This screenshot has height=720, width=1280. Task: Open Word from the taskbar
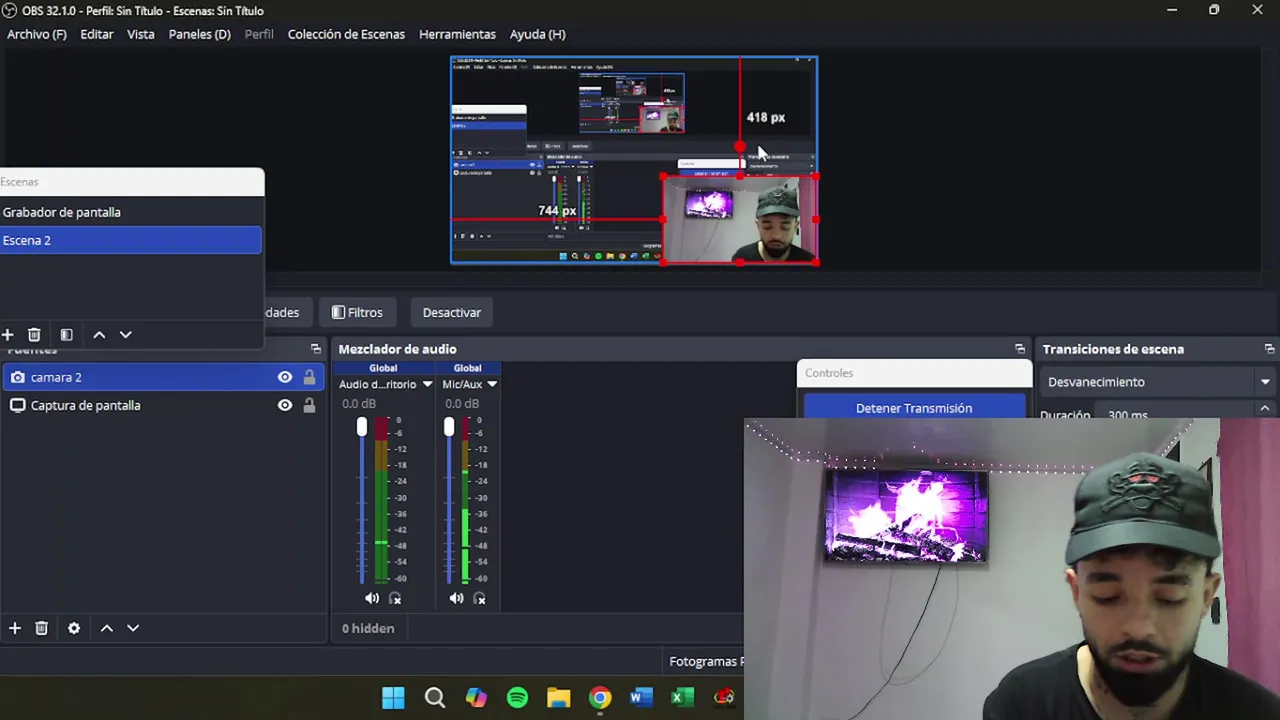click(641, 697)
